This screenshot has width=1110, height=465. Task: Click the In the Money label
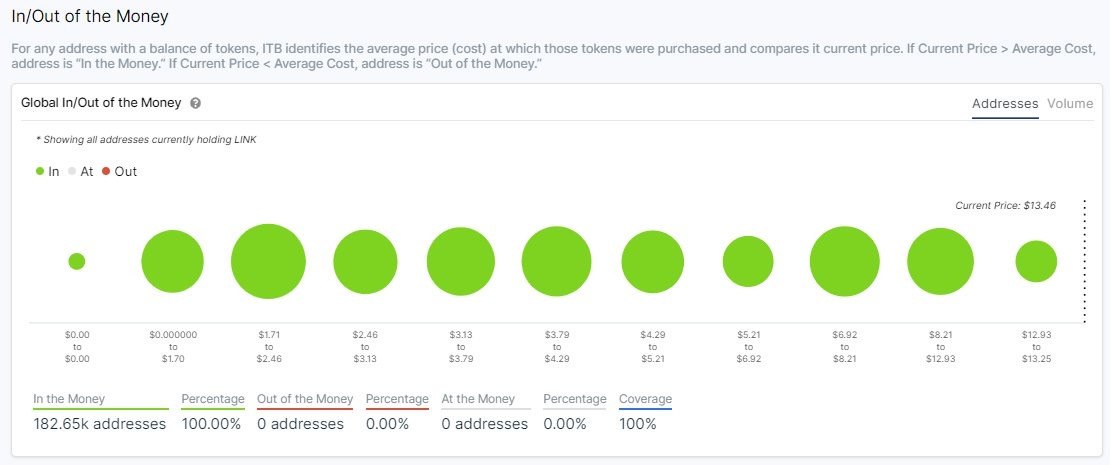(69, 398)
